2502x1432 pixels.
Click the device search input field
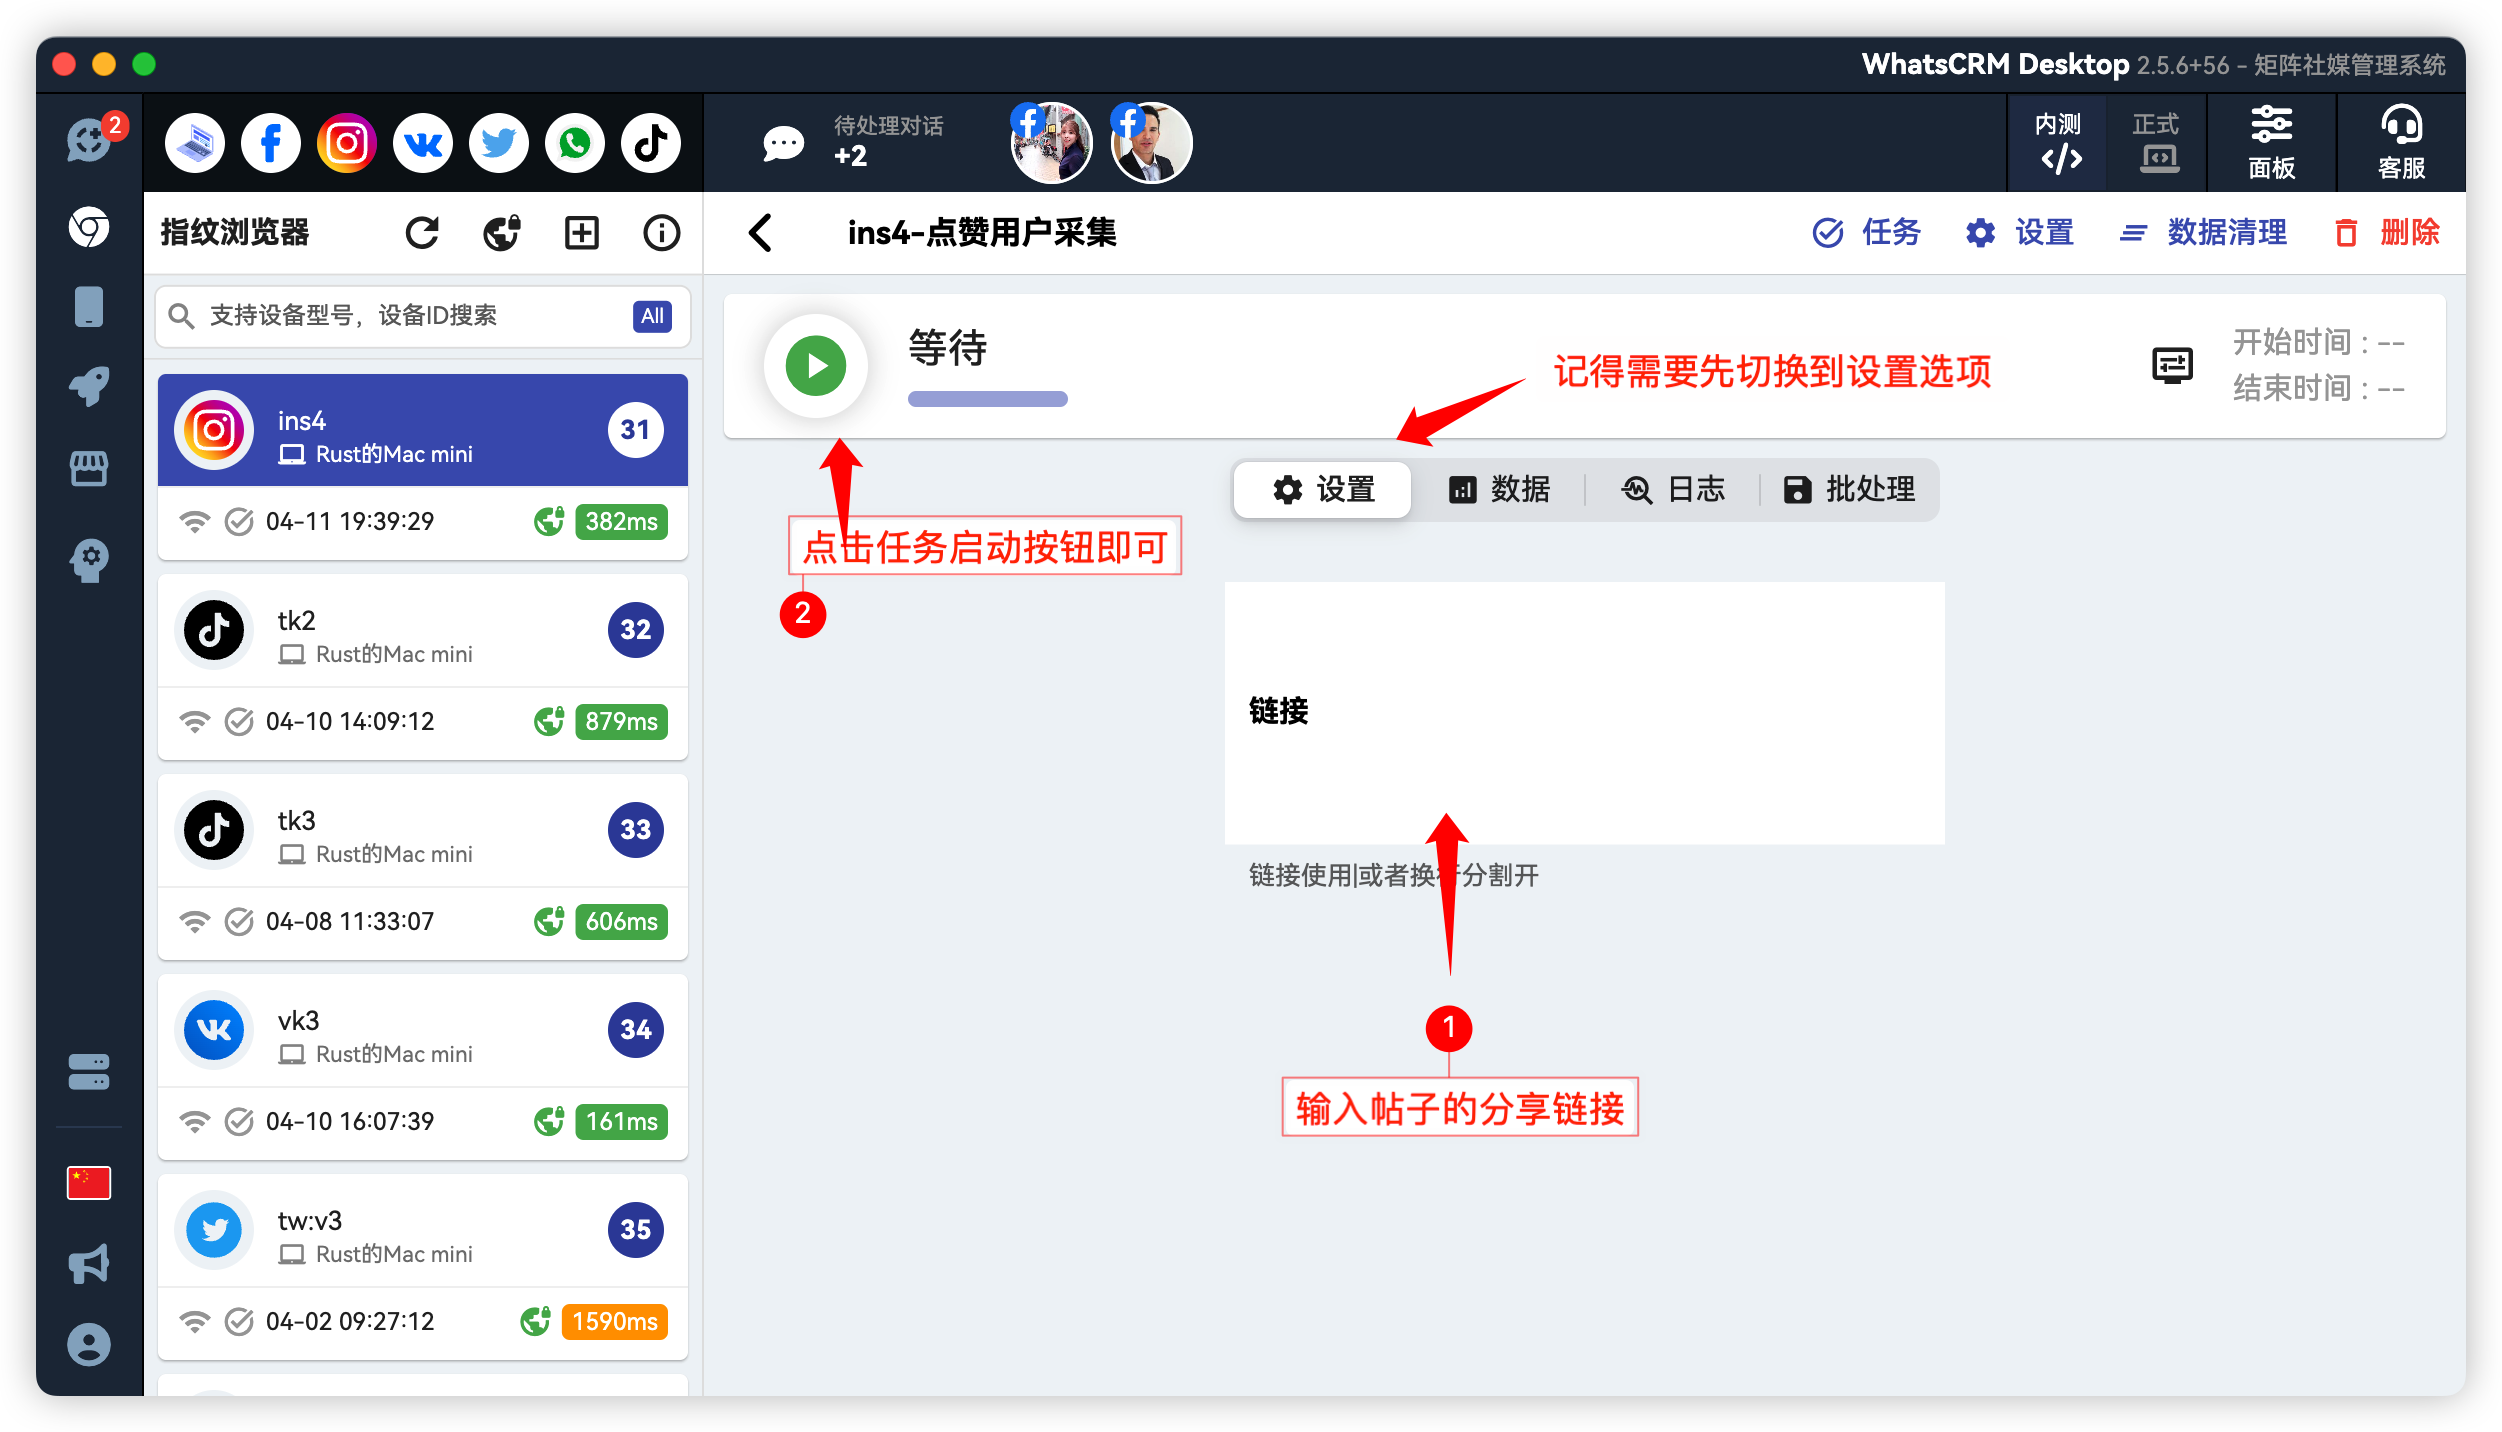click(400, 316)
